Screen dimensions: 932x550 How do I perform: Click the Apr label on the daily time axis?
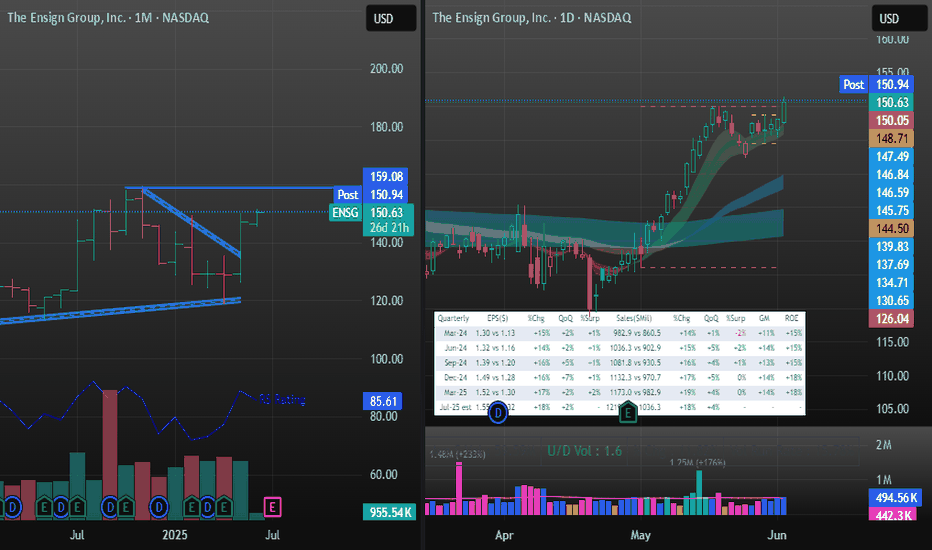504,535
